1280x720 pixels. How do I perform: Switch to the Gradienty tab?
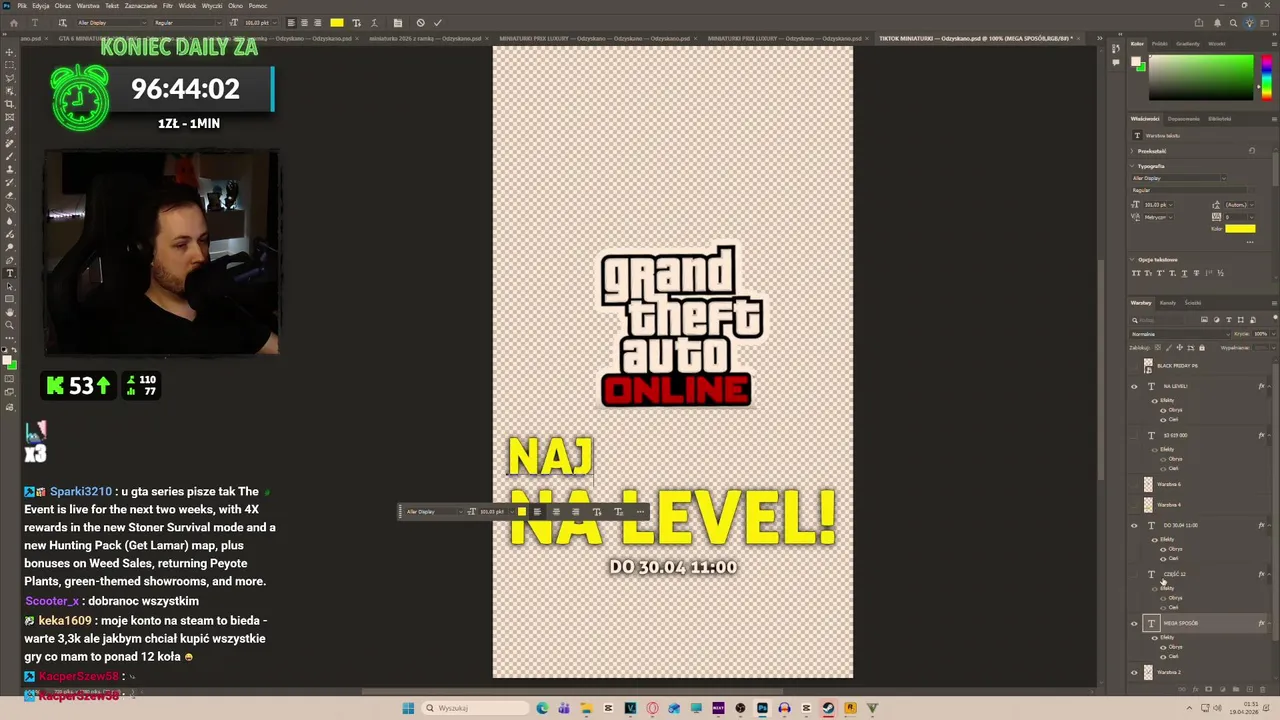[x=1188, y=44]
